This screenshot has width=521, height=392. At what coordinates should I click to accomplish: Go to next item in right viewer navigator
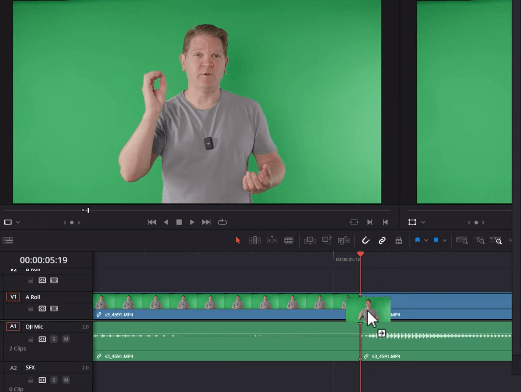click(483, 222)
